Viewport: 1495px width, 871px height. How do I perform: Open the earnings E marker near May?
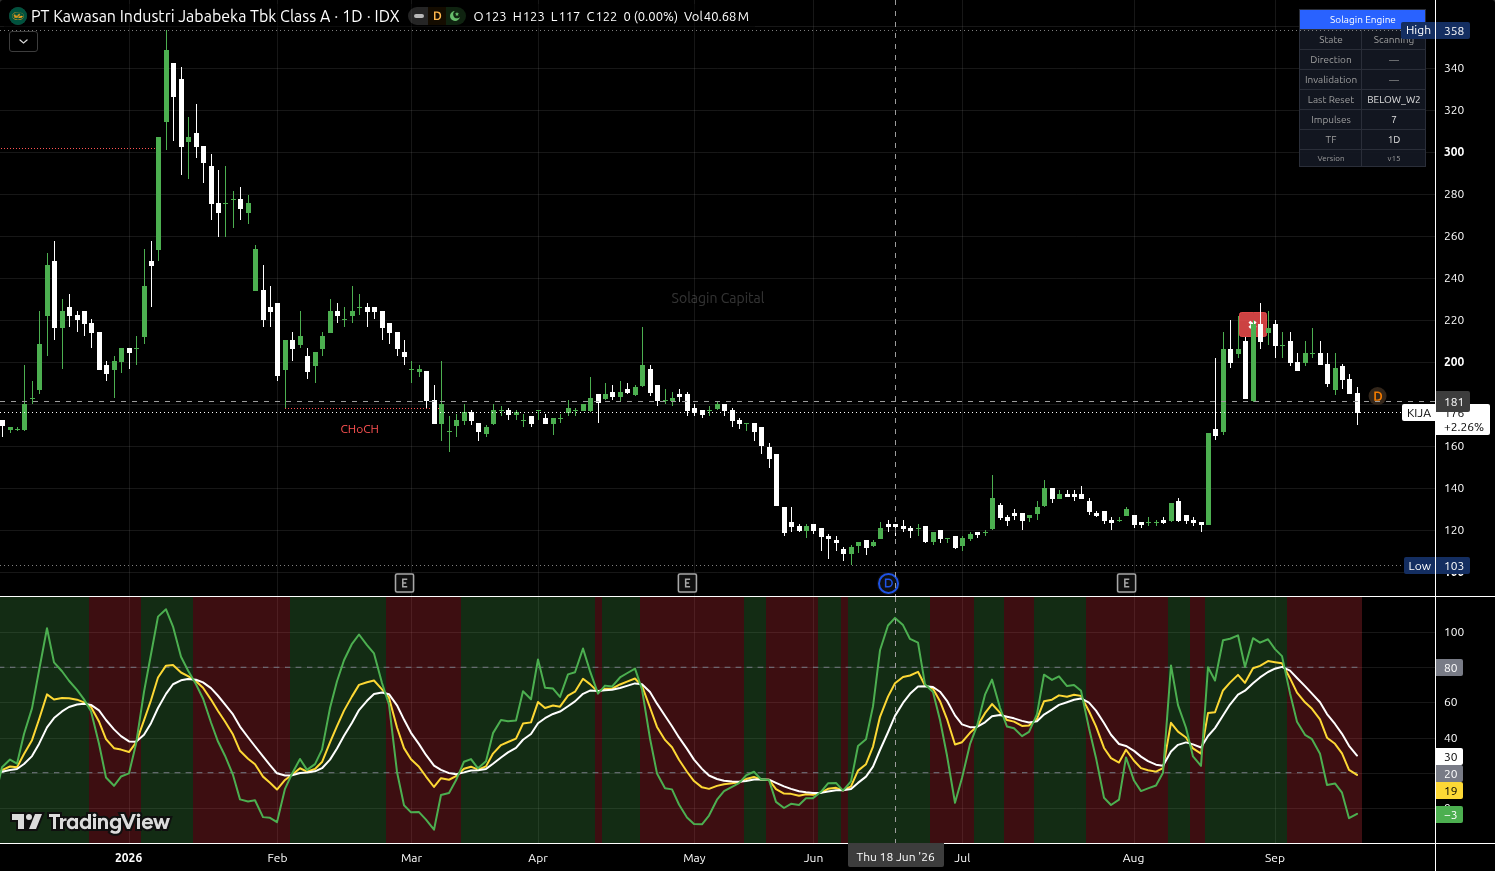click(x=687, y=583)
